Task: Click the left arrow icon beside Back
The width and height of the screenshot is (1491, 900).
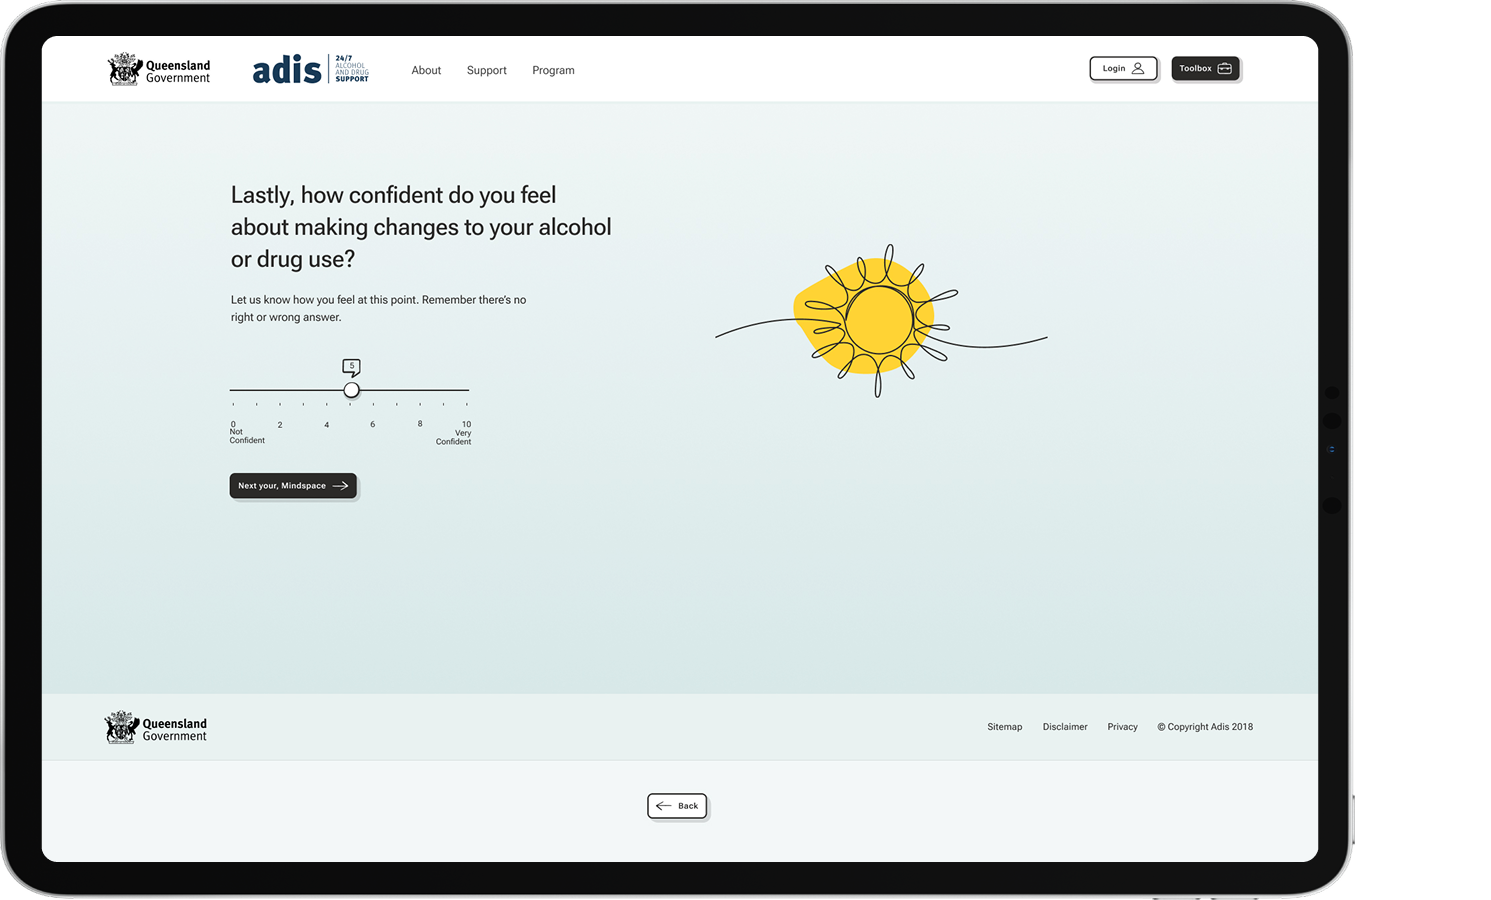Action: (663, 806)
